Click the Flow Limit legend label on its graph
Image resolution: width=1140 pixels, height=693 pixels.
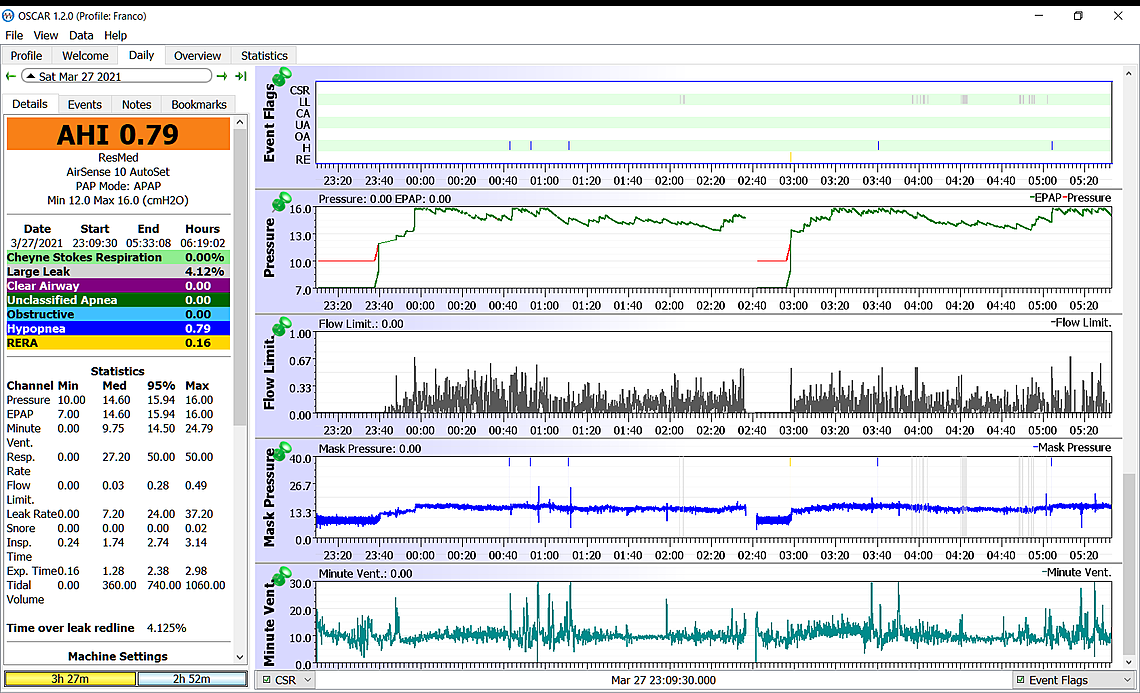click(x=1081, y=323)
